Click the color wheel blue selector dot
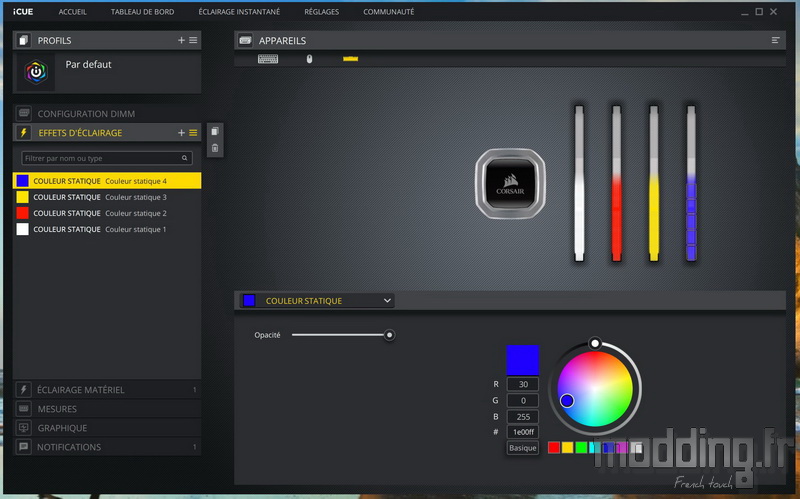The height and width of the screenshot is (499, 800). pyautogui.click(x=567, y=401)
